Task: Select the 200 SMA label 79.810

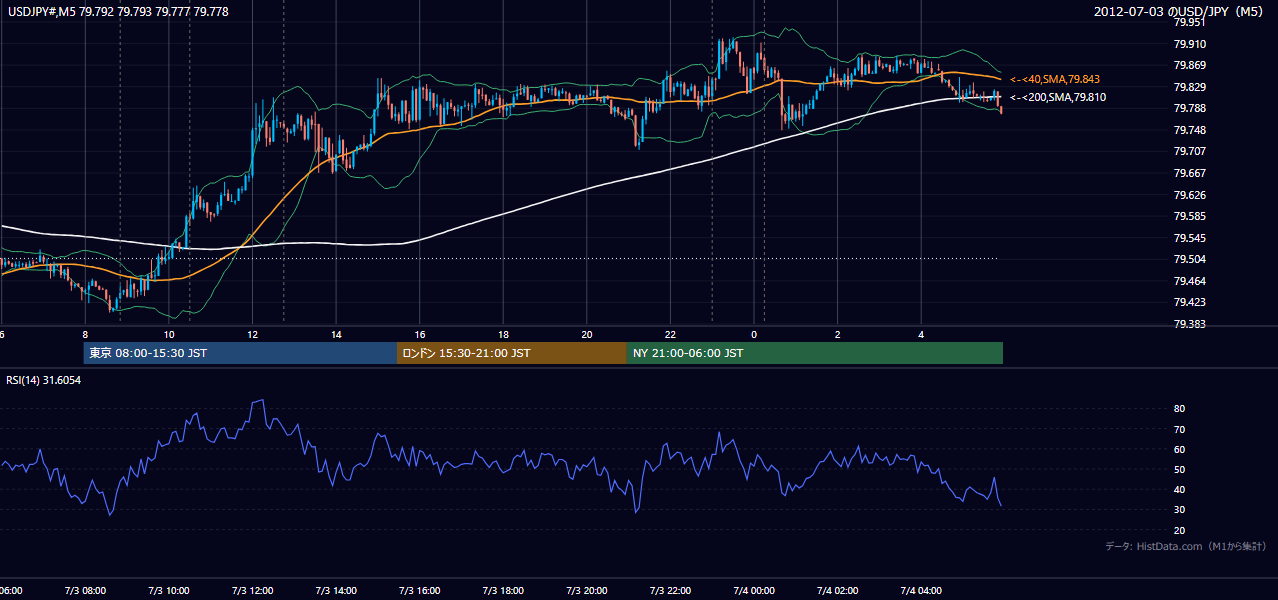Action: click(x=1058, y=98)
